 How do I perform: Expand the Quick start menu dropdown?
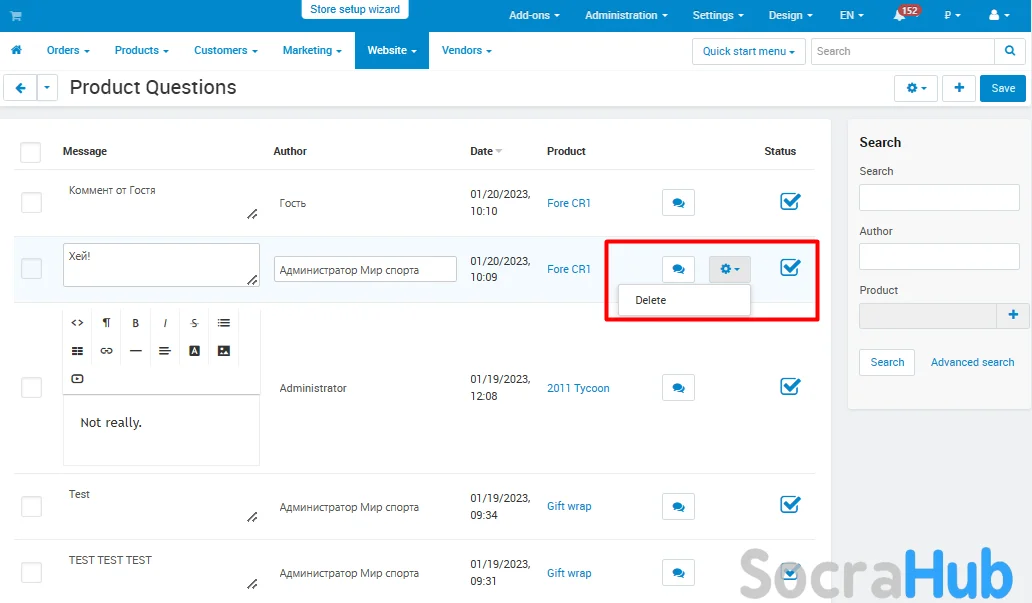click(x=748, y=51)
